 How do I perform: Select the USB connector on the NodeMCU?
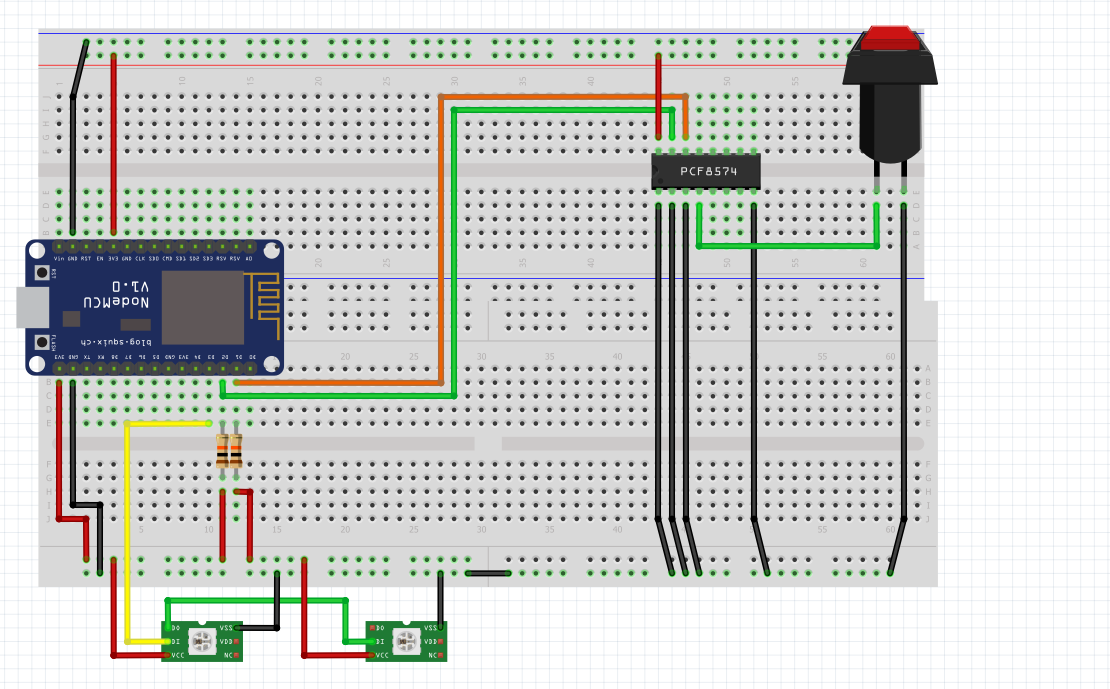33,307
